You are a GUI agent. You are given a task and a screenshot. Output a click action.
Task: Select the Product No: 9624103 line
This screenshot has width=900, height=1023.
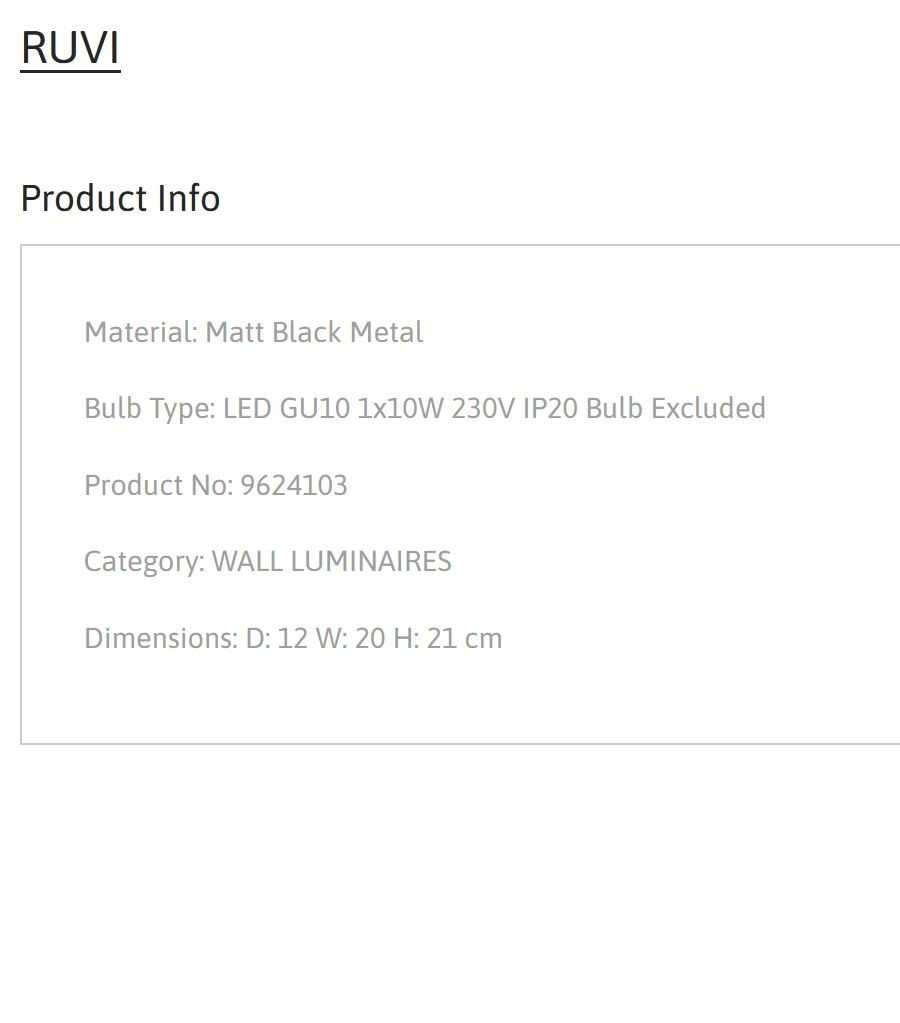point(216,485)
